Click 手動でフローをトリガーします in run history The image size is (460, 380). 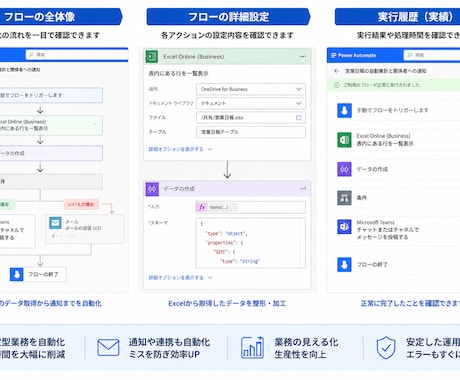(x=392, y=110)
